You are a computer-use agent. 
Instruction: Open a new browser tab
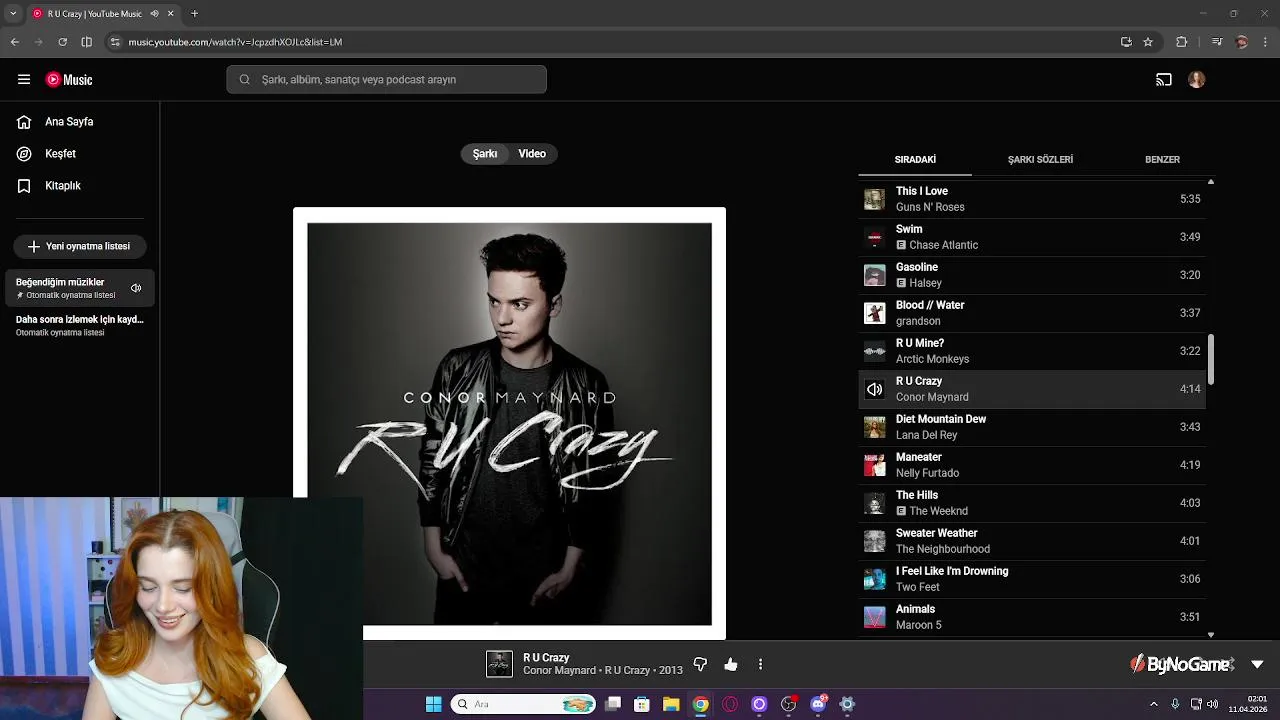194,14
